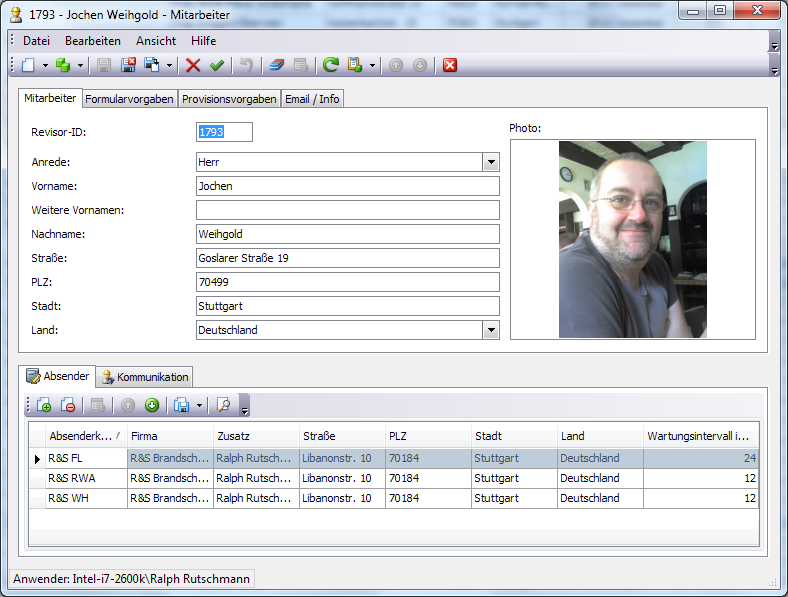Image resolution: width=788 pixels, height=597 pixels.
Task: Click the PLZ field containing 70499
Action: [x=348, y=282]
